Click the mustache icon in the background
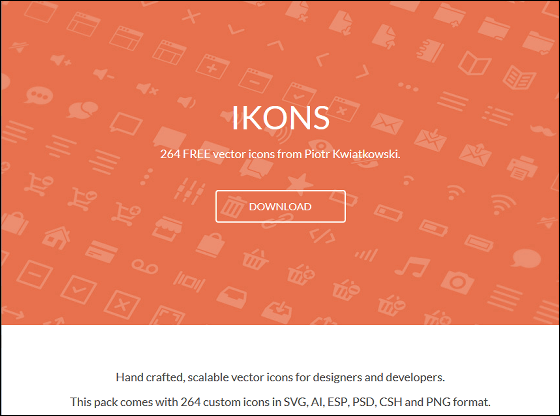This screenshot has height=416, width=560. (x=542, y=129)
